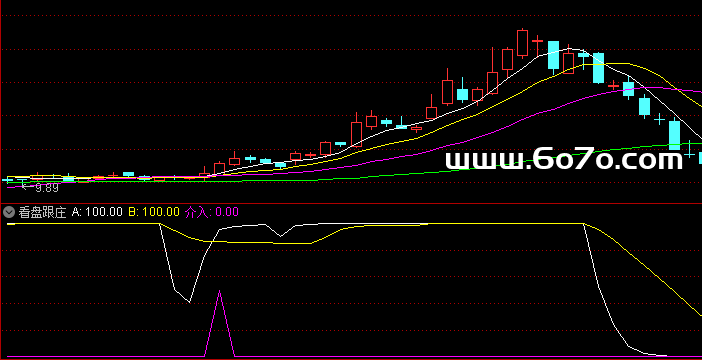Viewport: 702px width, 360px height.
Task: Select the yellow B: 100.00 value label
Action: coord(154,212)
